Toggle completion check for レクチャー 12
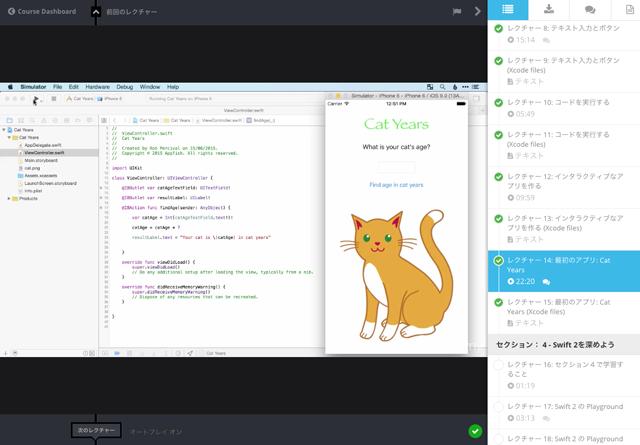The height and width of the screenshot is (445, 640). click(x=498, y=177)
